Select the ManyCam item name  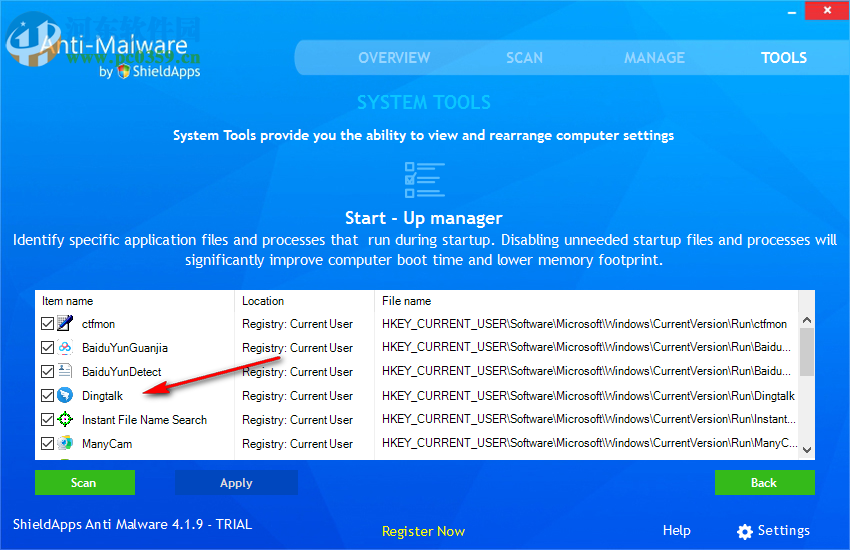click(x=107, y=444)
